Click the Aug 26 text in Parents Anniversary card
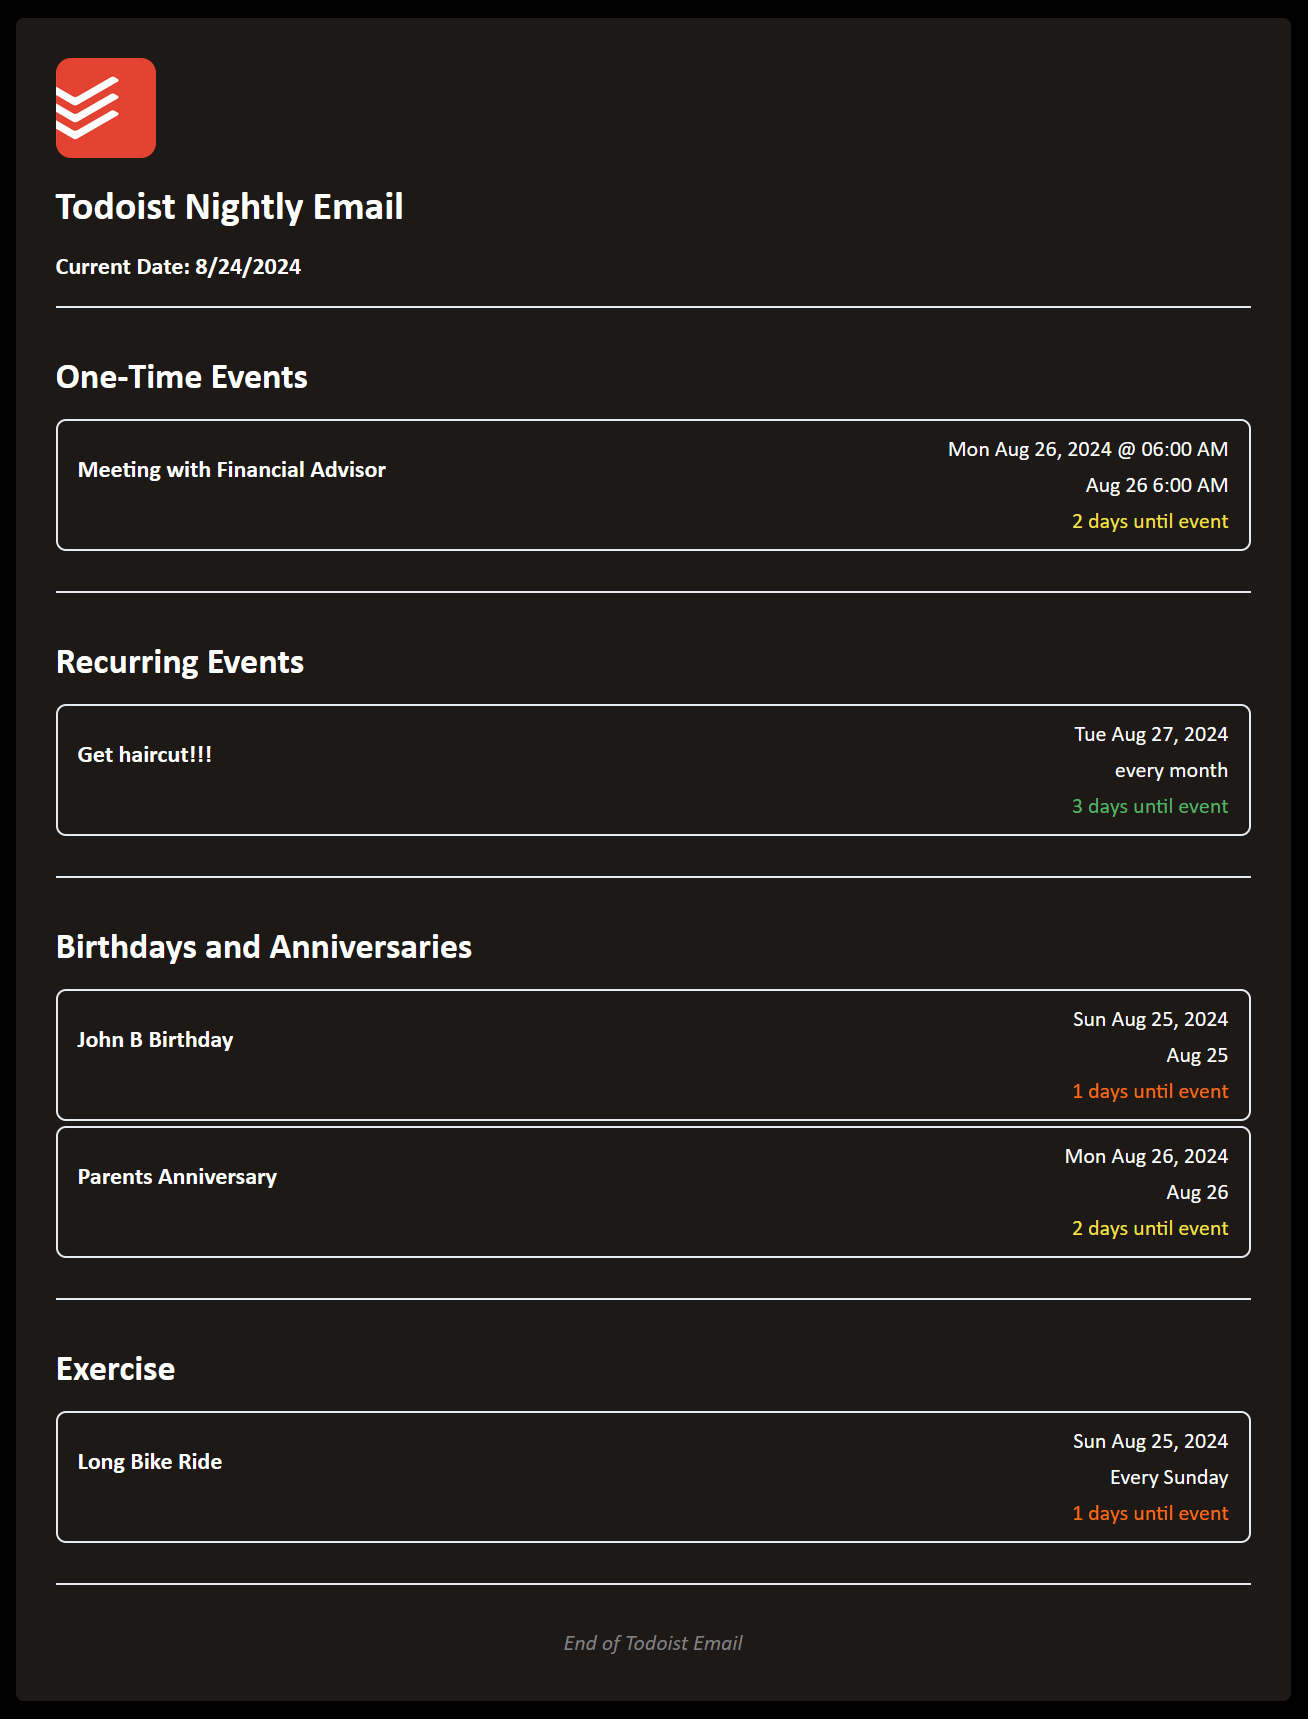The image size is (1308, 1719). click(x=1197, y=1193)
